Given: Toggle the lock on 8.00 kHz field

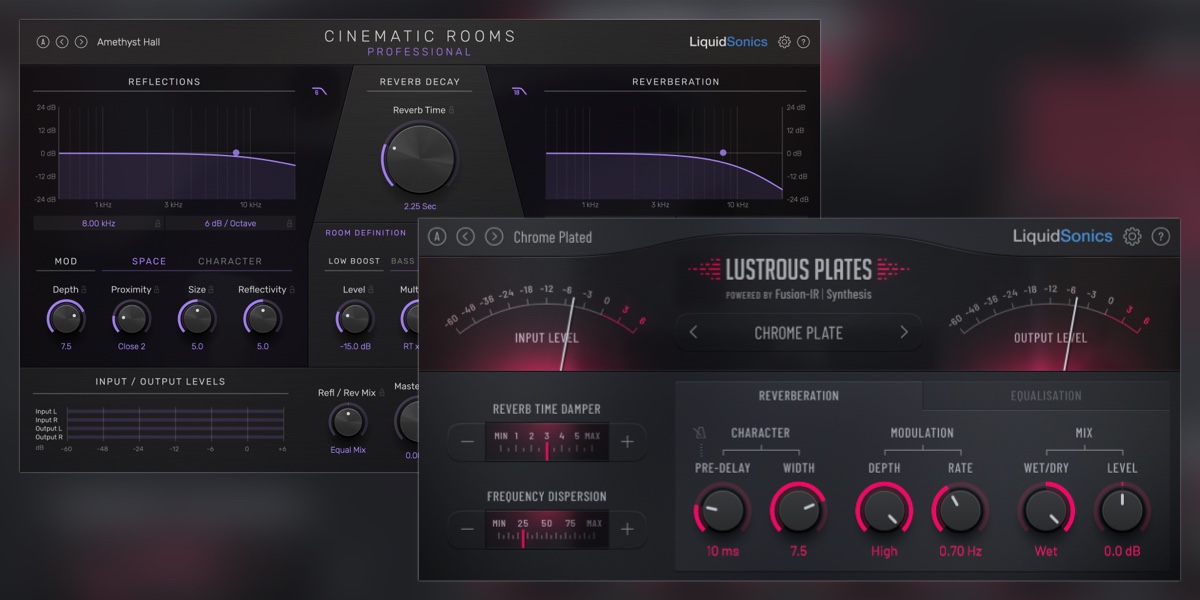Looking at the screenshot, I should pos(157,223).
